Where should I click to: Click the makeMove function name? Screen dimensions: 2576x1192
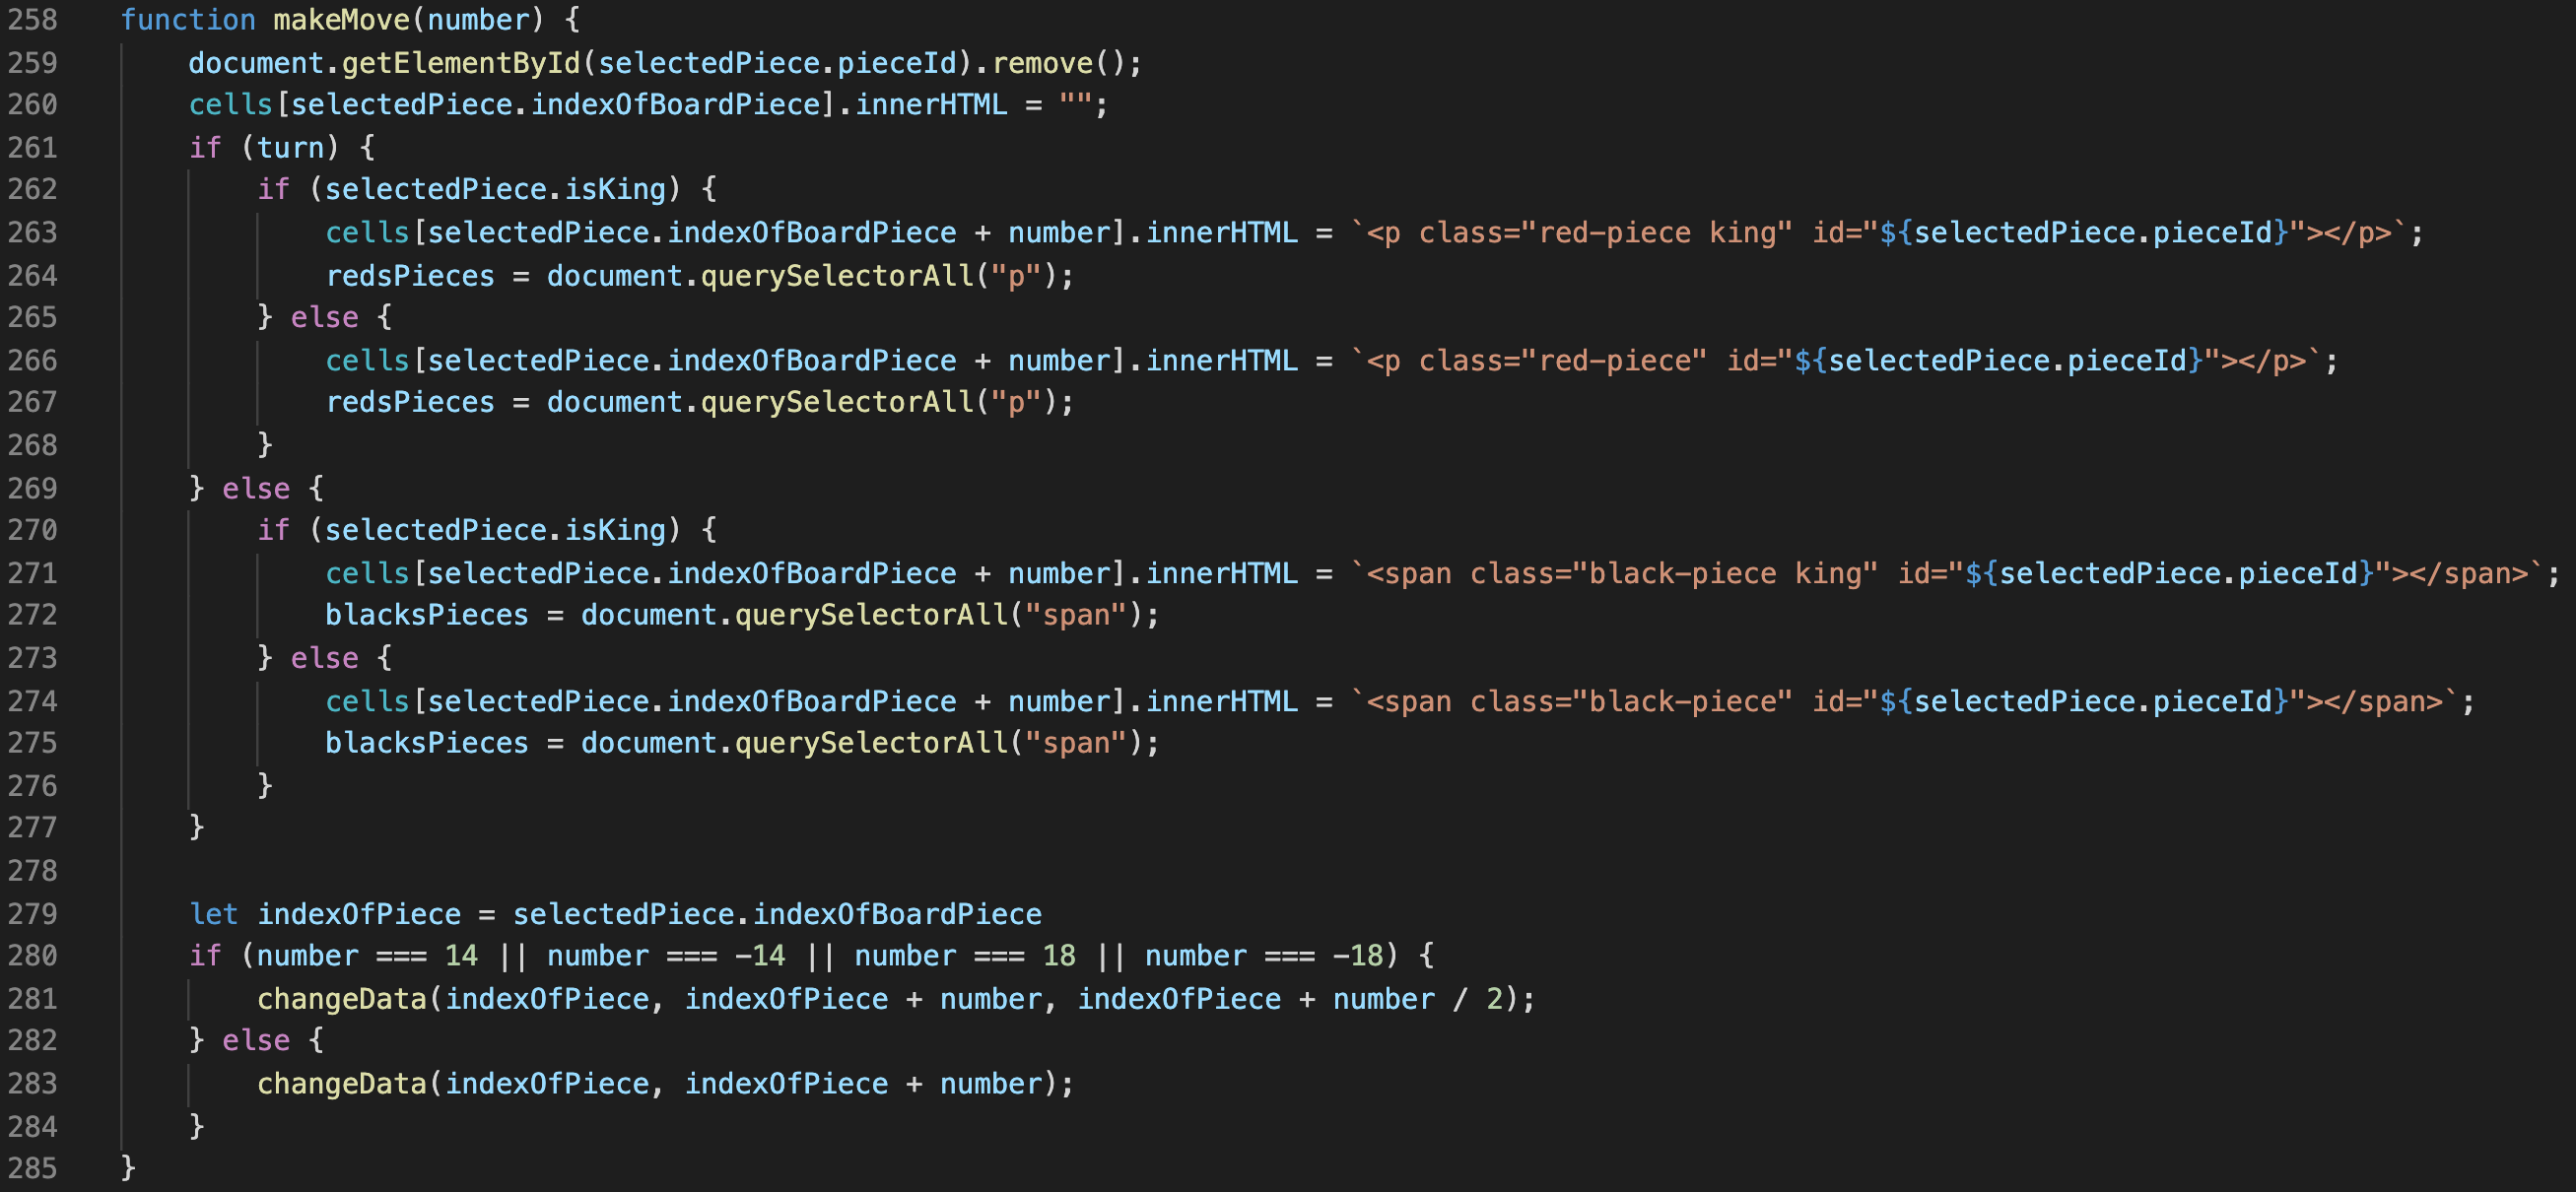(x=341, y=20)
